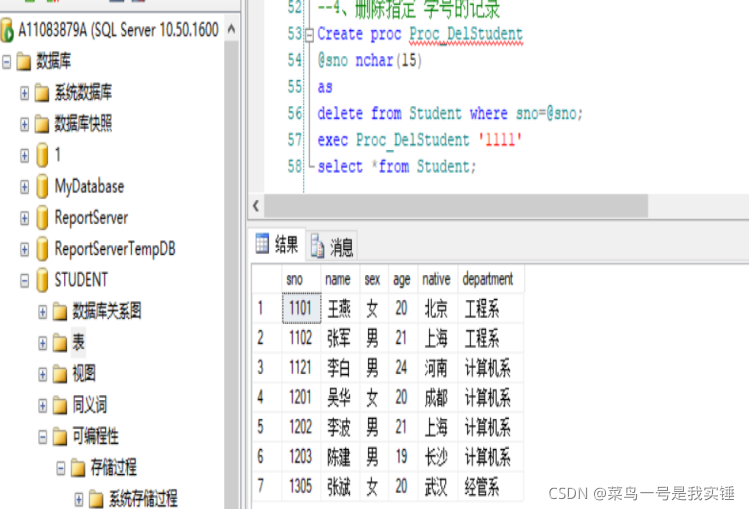Viewport: 750px width, 510px height.
Task: Expand the 视图 folder node
Action: click(x=43, y=374)
